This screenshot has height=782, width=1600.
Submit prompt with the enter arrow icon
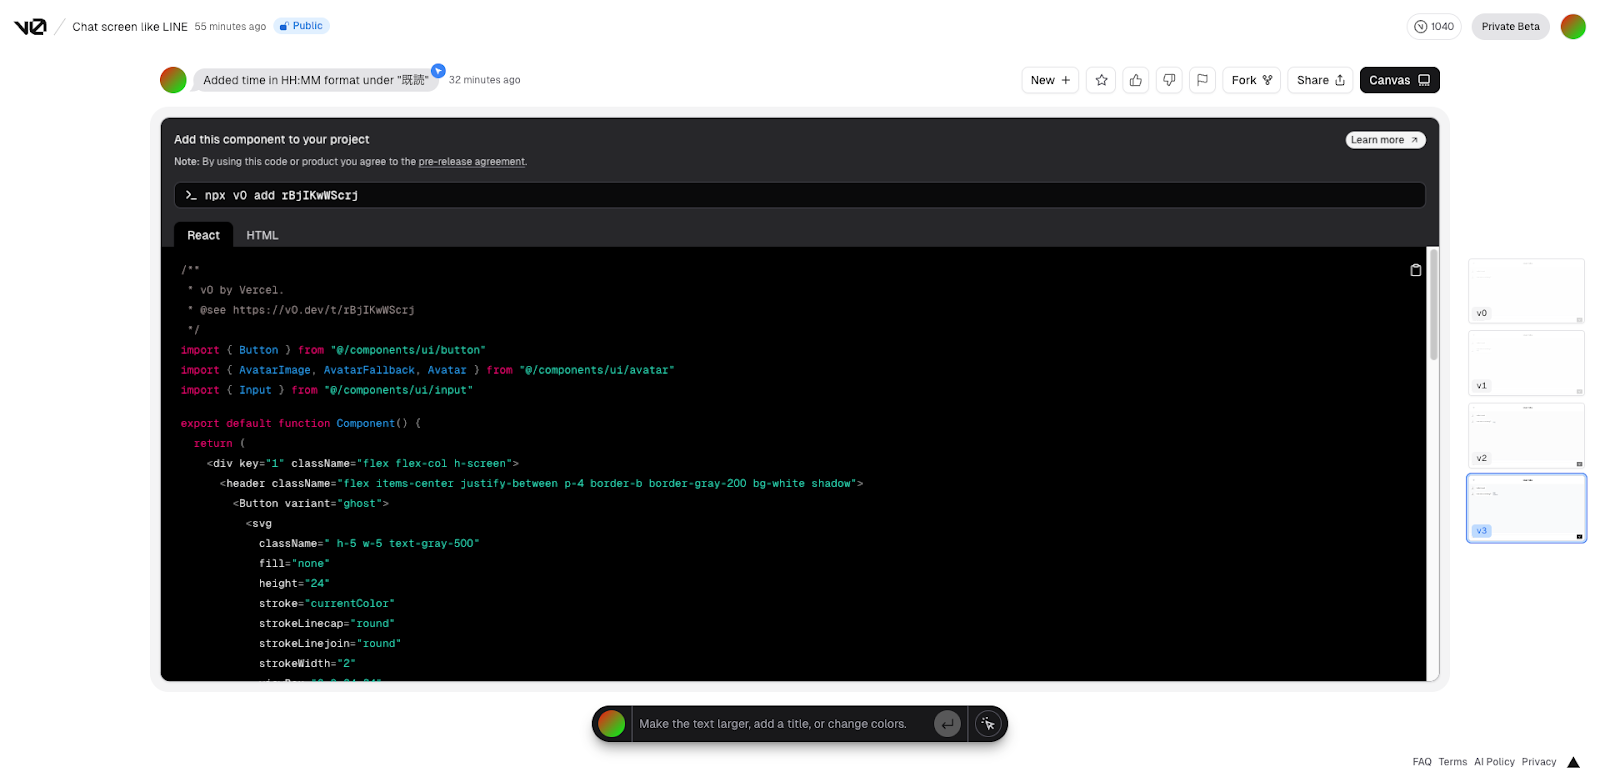[x=947, y=724]
